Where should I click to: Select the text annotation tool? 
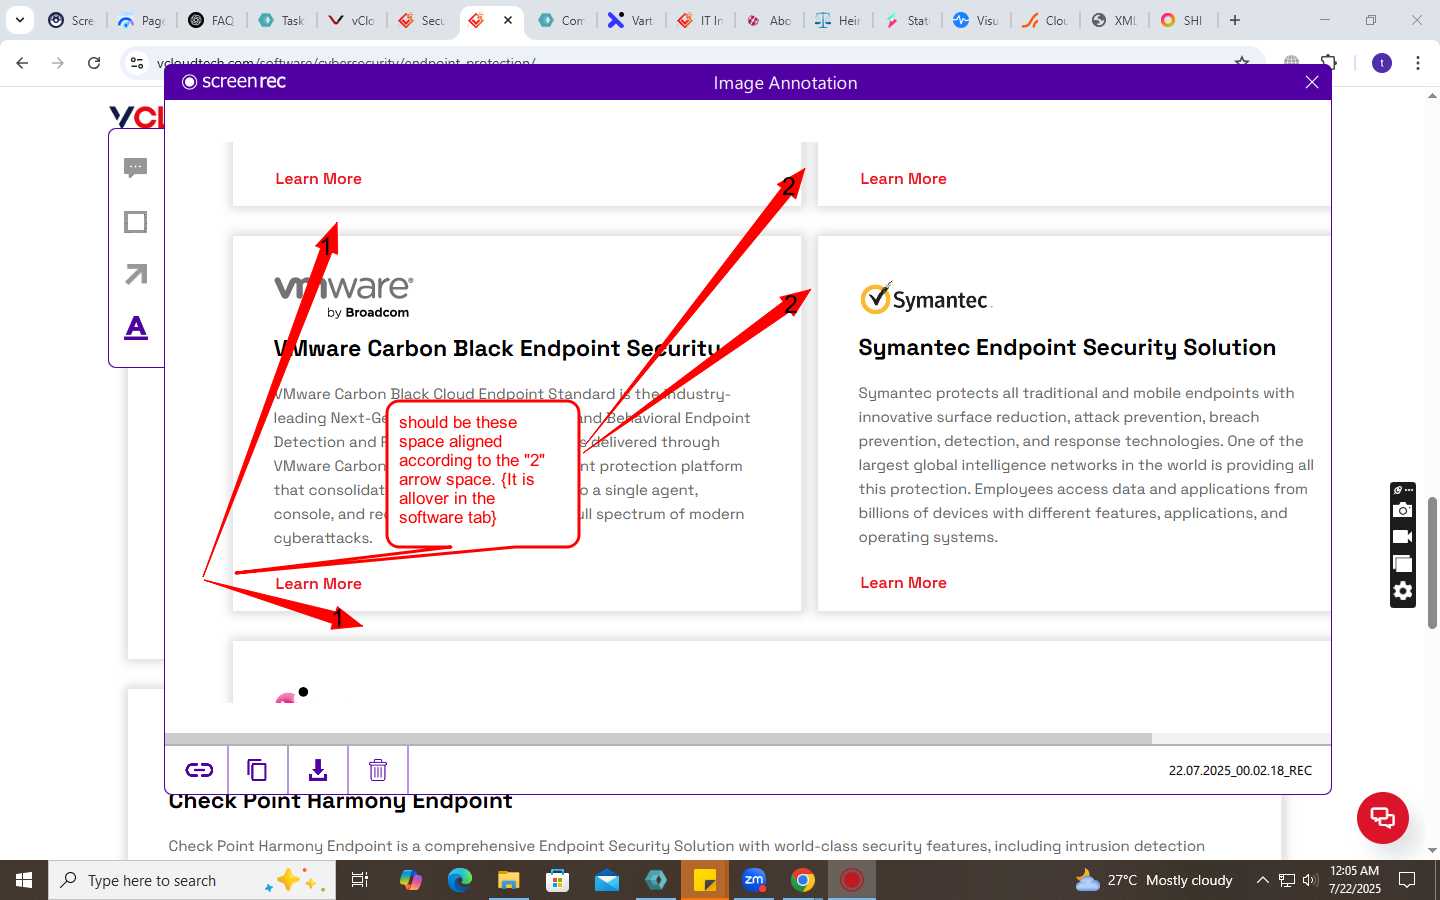tap(136, 327)
